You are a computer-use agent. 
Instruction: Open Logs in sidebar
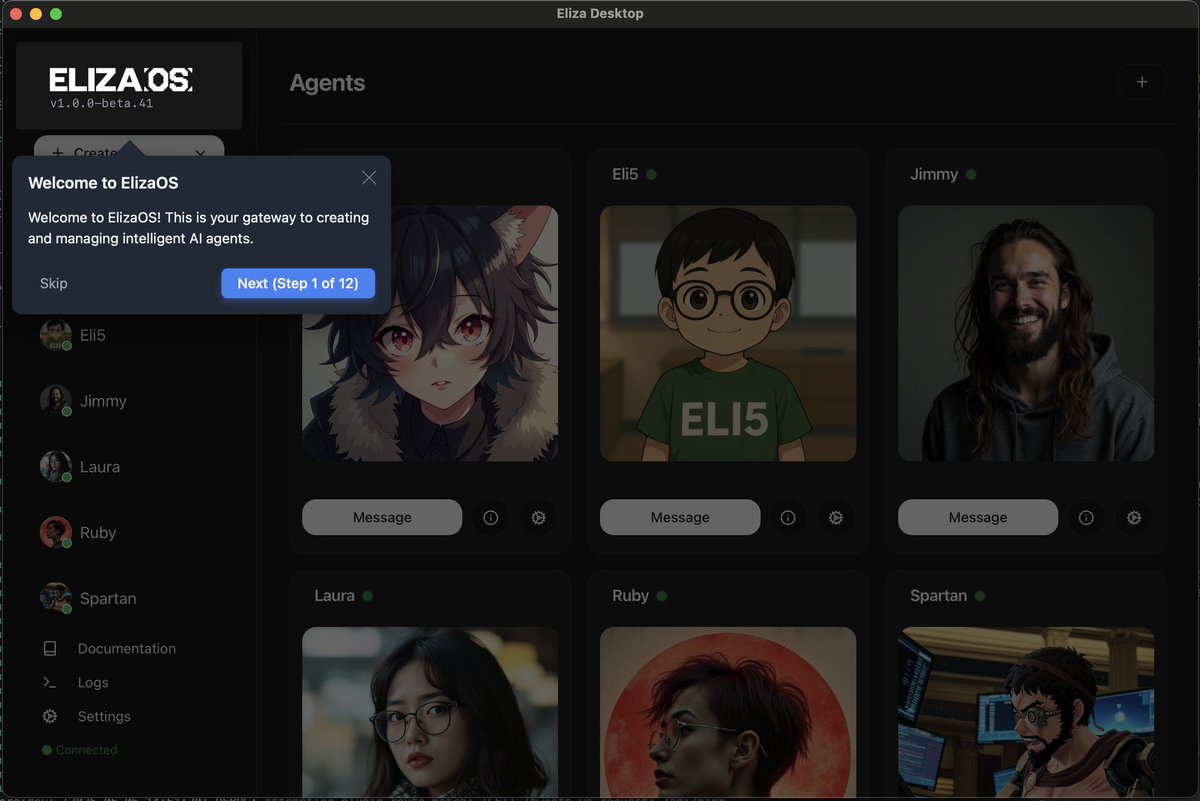[x=93, y=683]
